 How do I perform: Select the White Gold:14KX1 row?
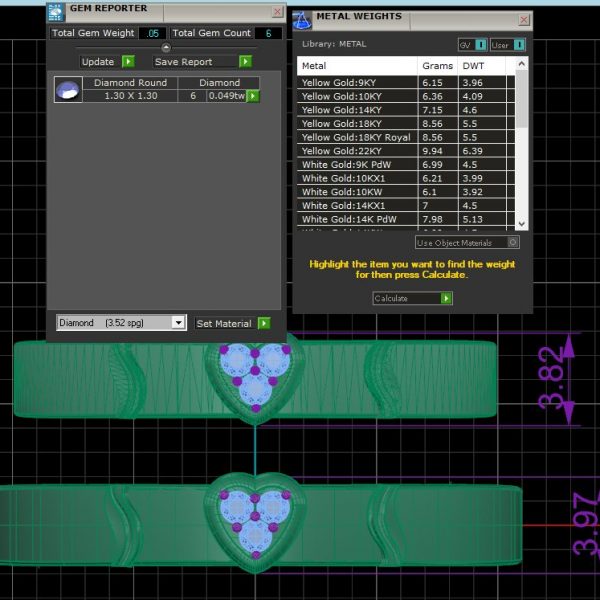click(406, 205)
